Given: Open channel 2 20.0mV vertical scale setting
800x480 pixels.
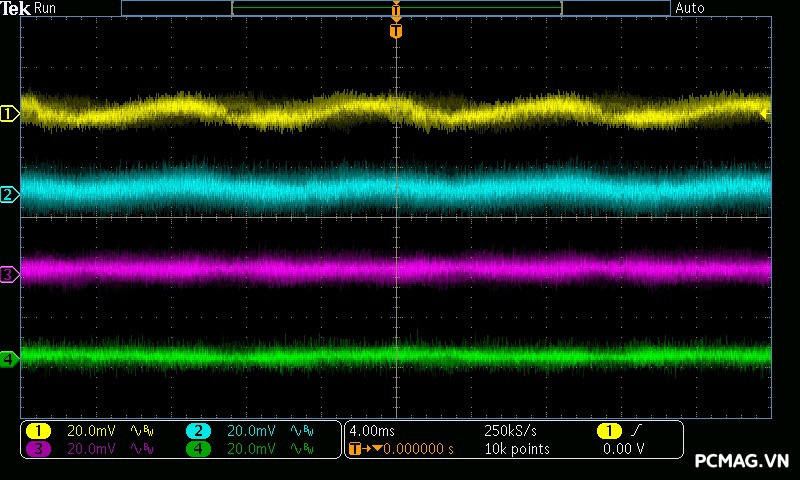Looking at the screenshot, I should click(x=250, y=431).
